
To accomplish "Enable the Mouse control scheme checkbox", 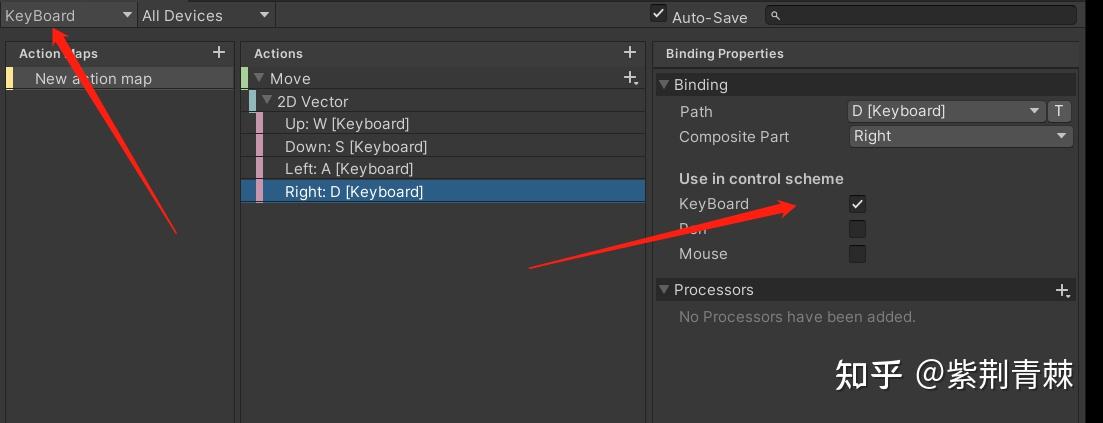I will 857,254.
